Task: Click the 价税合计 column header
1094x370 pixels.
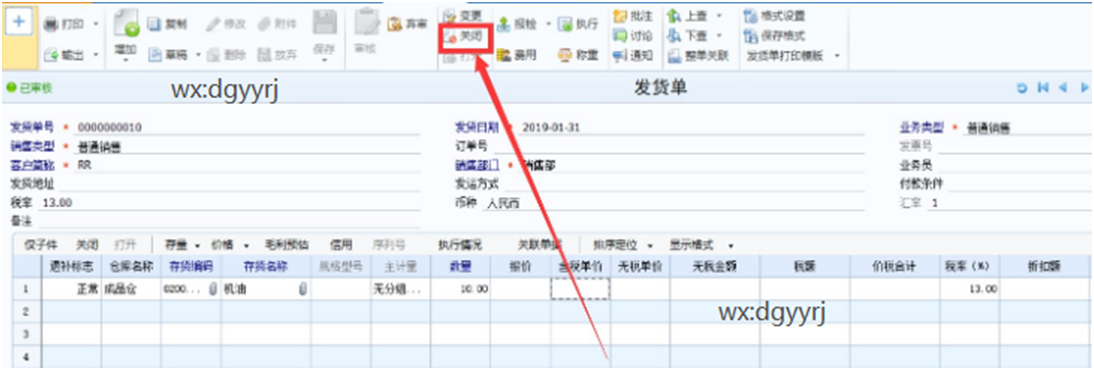Action: click(894, 266)
